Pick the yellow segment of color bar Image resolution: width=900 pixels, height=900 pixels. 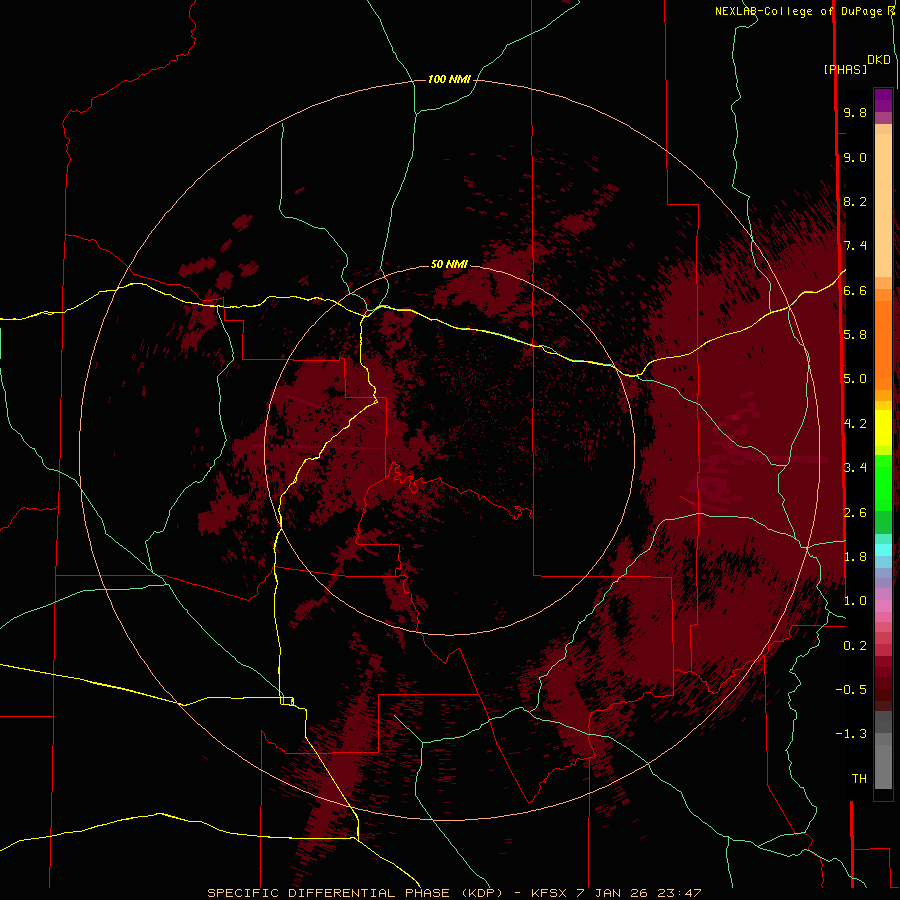pyautogui.click(x=883, y=428)
